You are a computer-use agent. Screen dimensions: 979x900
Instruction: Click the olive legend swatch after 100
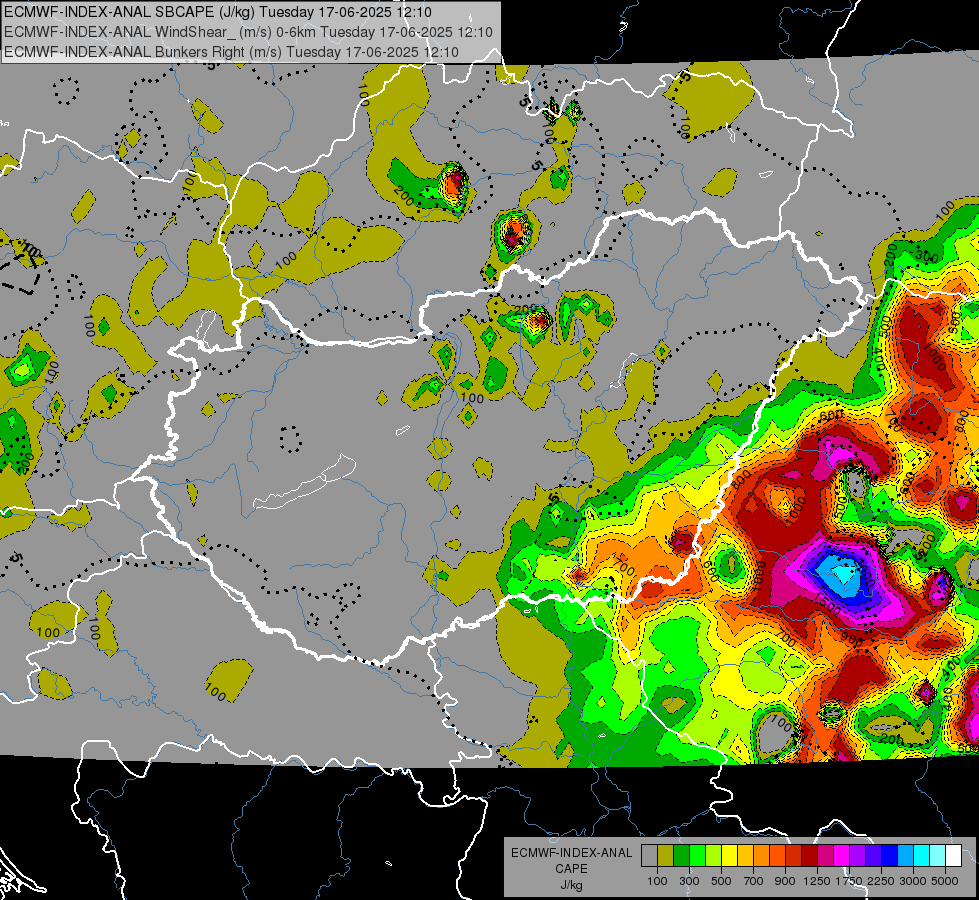666,855
